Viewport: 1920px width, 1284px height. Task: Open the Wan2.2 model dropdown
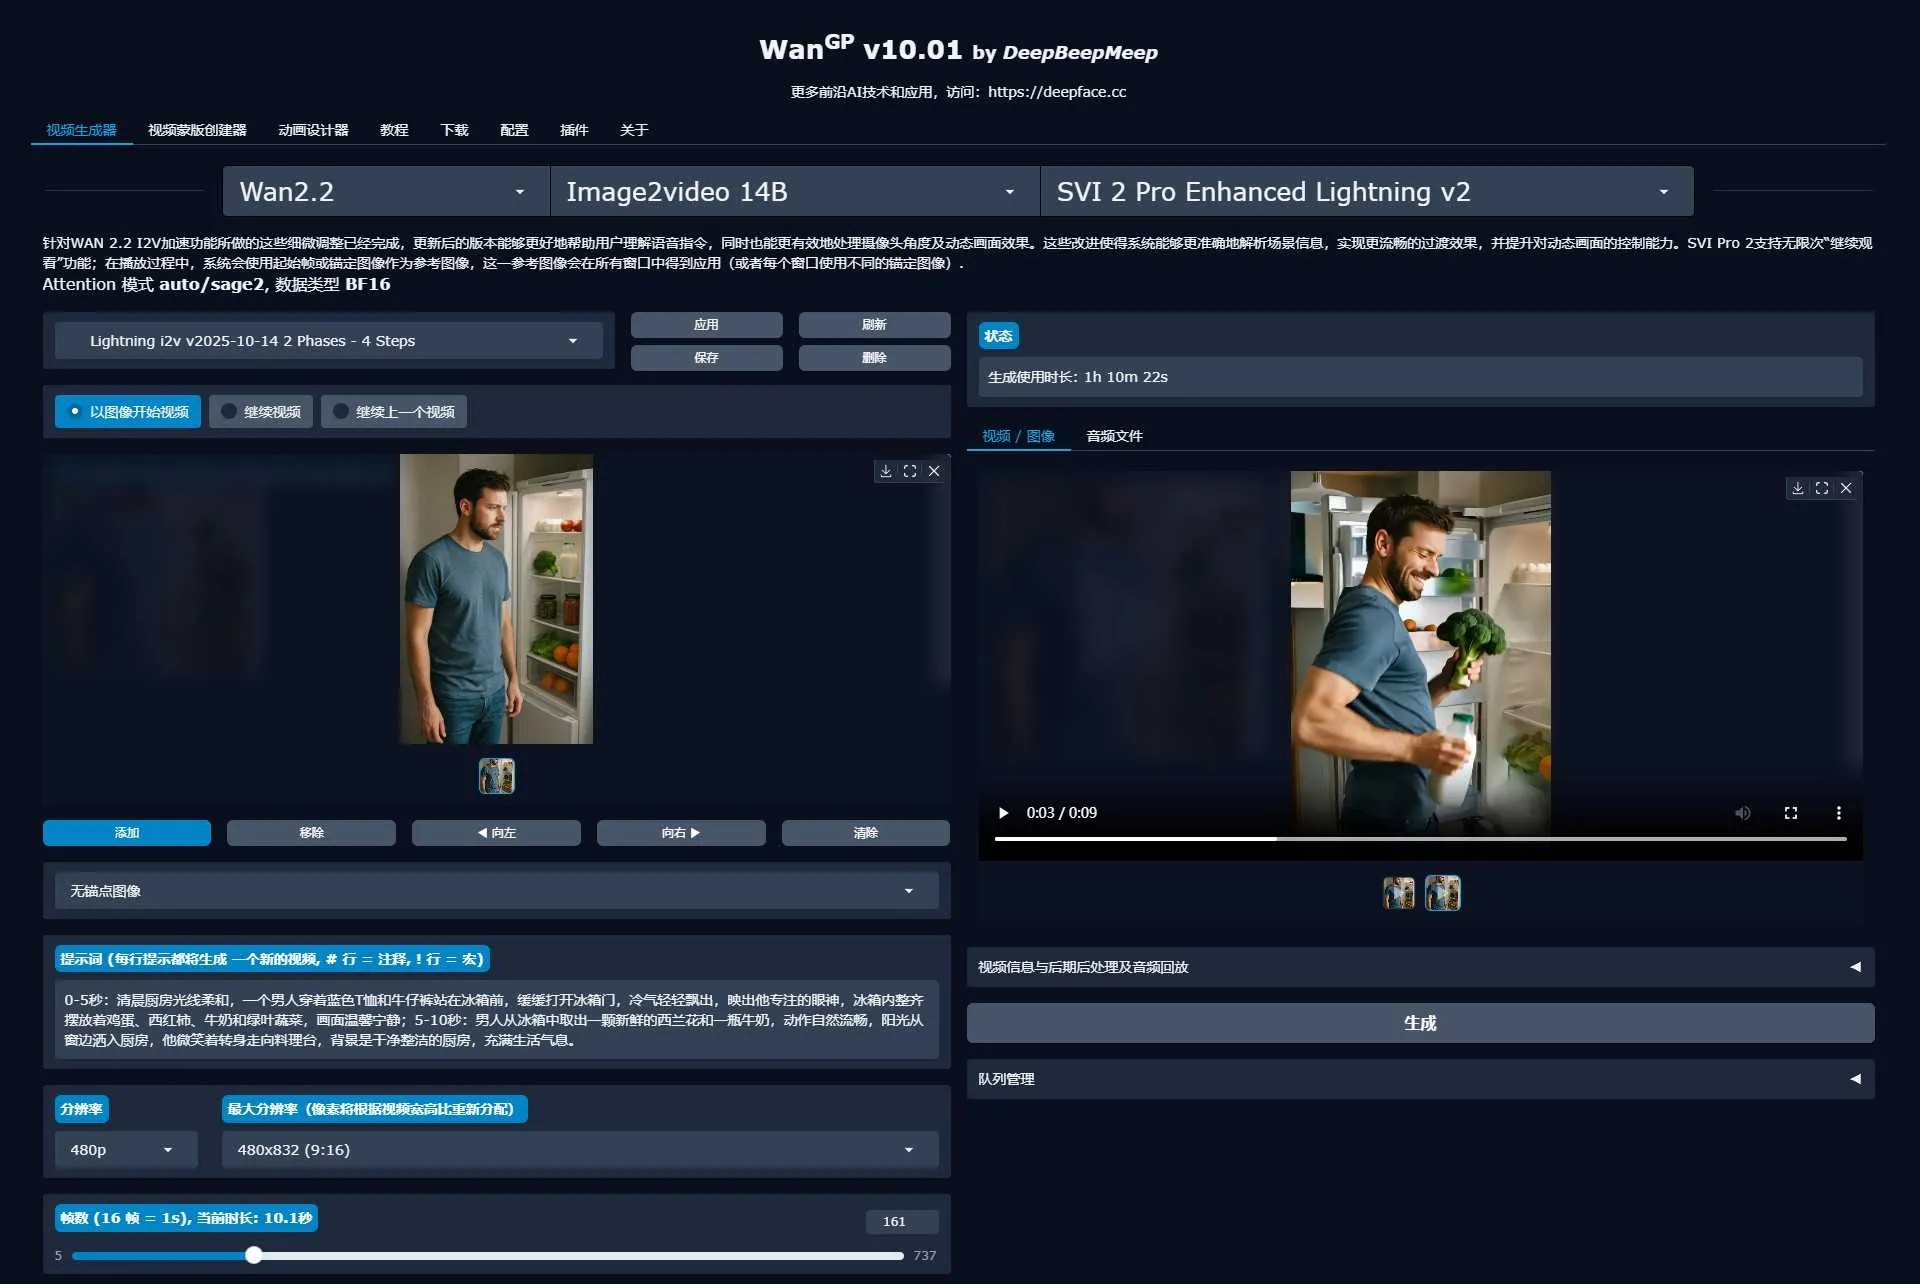[385, 191]
